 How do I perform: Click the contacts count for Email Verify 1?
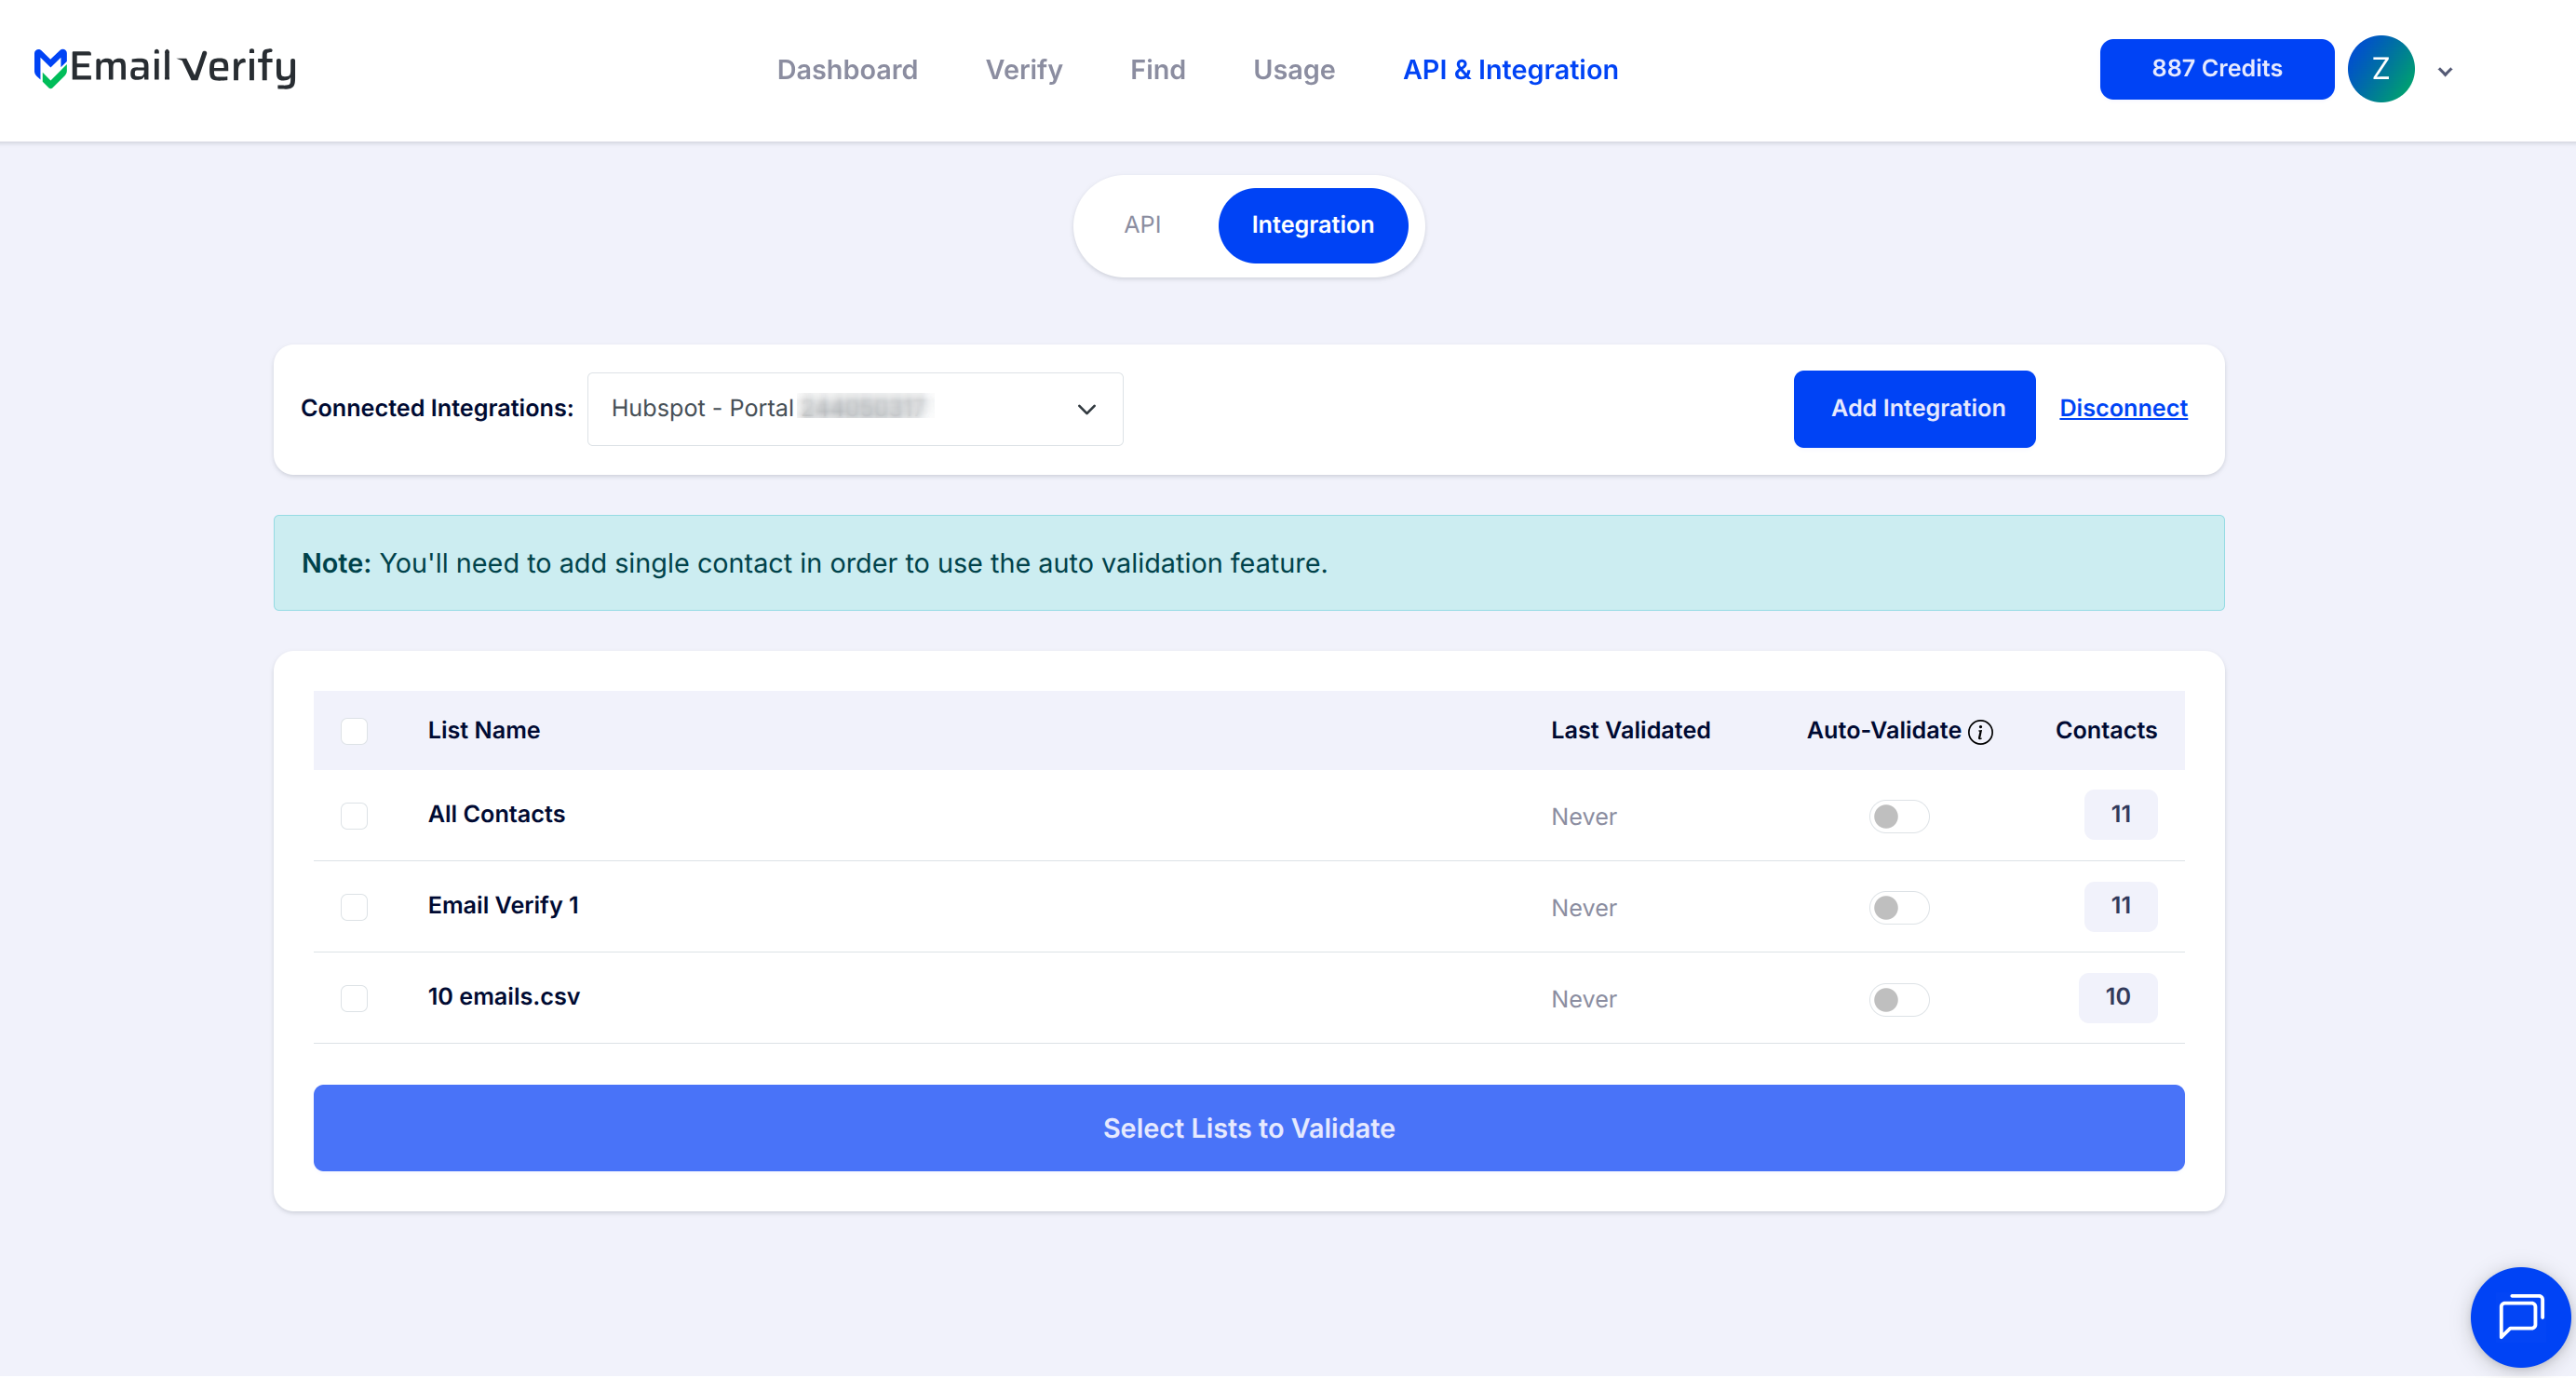click(x=2120, y=905)
